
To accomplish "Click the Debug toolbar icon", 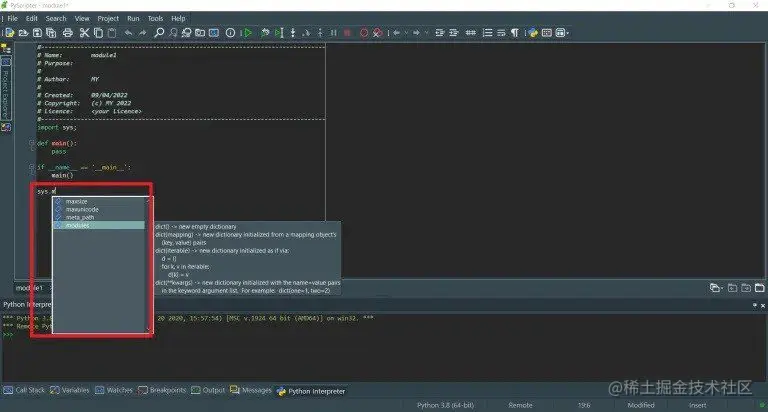I will click(265, 33).
